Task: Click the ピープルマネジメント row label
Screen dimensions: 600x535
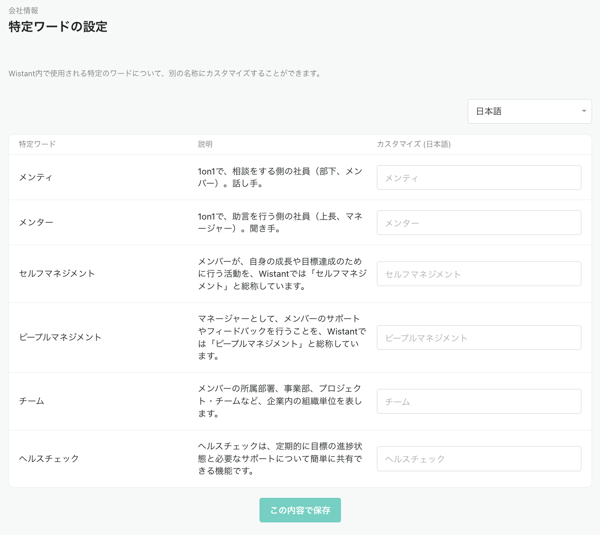Action: click(60, 338)
